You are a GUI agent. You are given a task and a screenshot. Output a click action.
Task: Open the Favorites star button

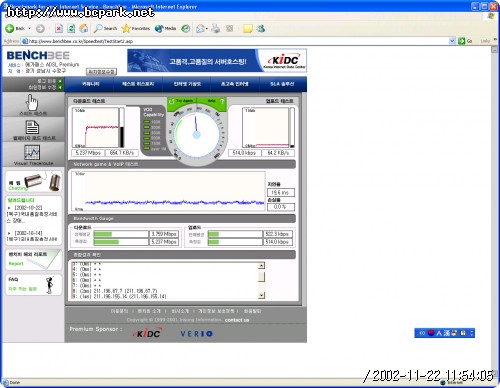pyautogui.click(x=136, y=29)
